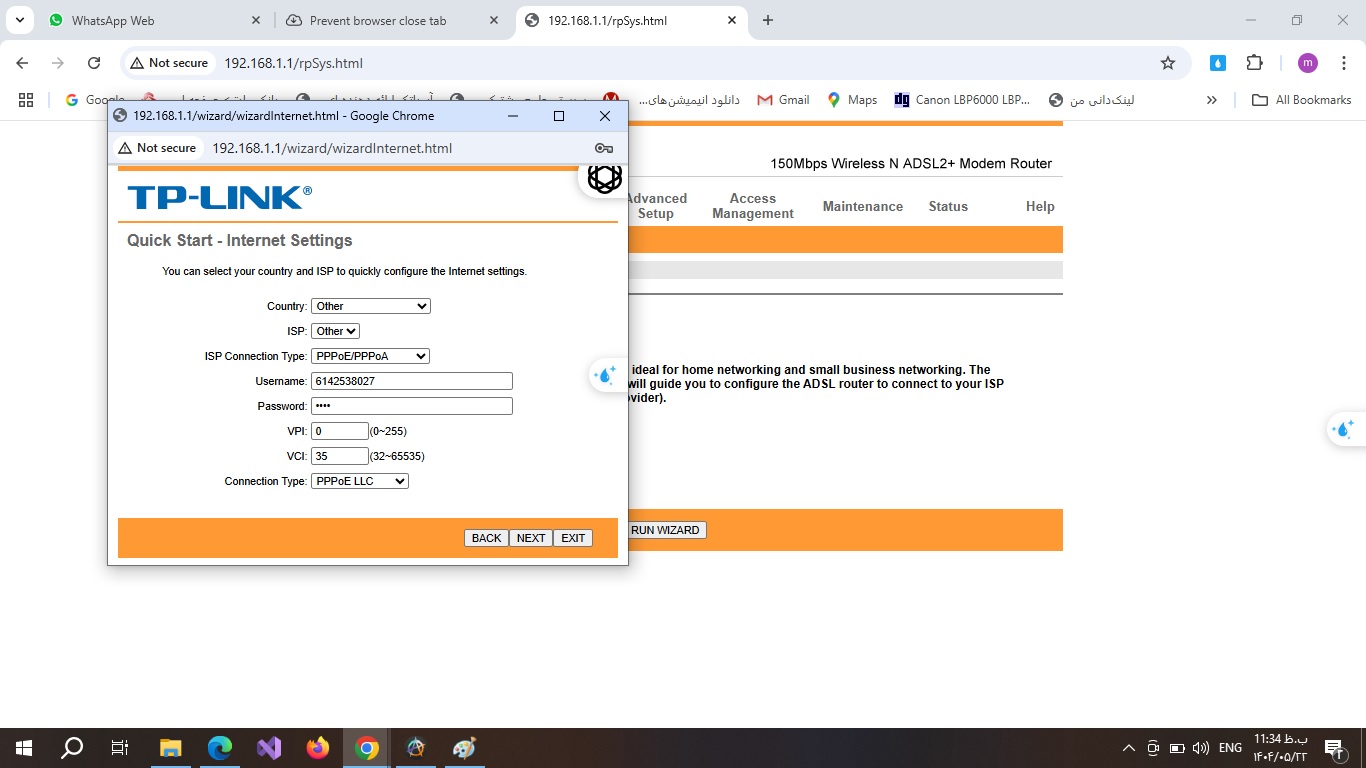The image size is (1366, 768).
Task: Open the Maintenance menu in router page
Action: point(862,206)
